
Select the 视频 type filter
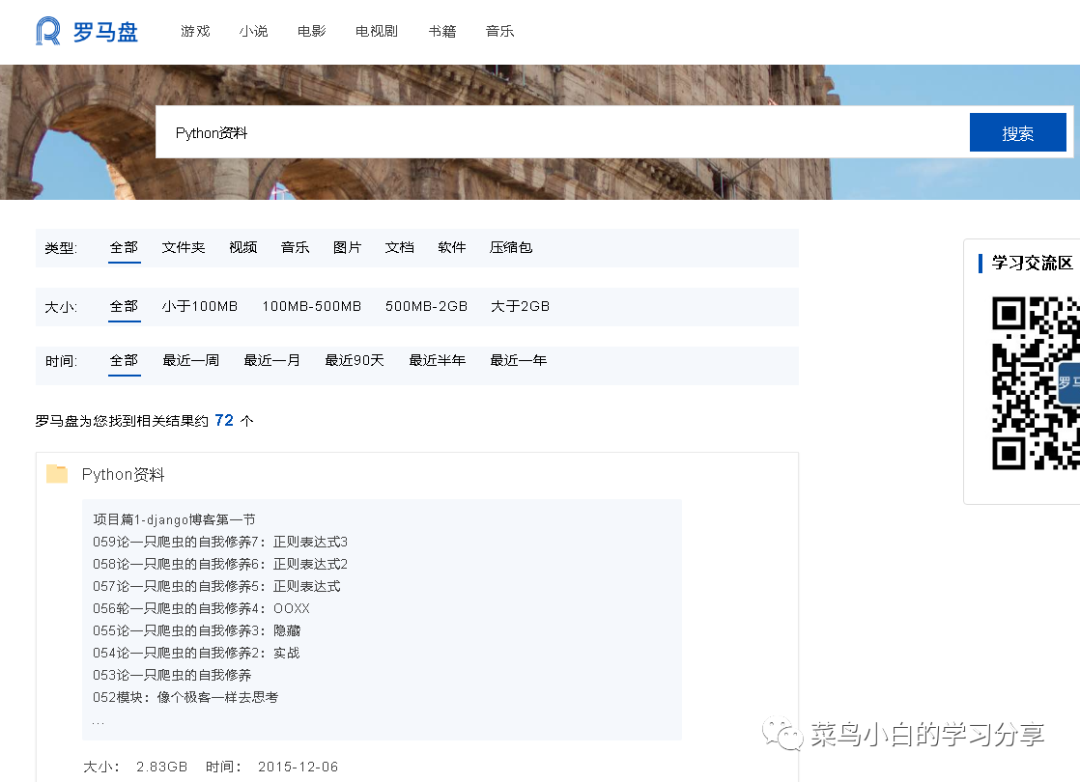coord(243,247)
